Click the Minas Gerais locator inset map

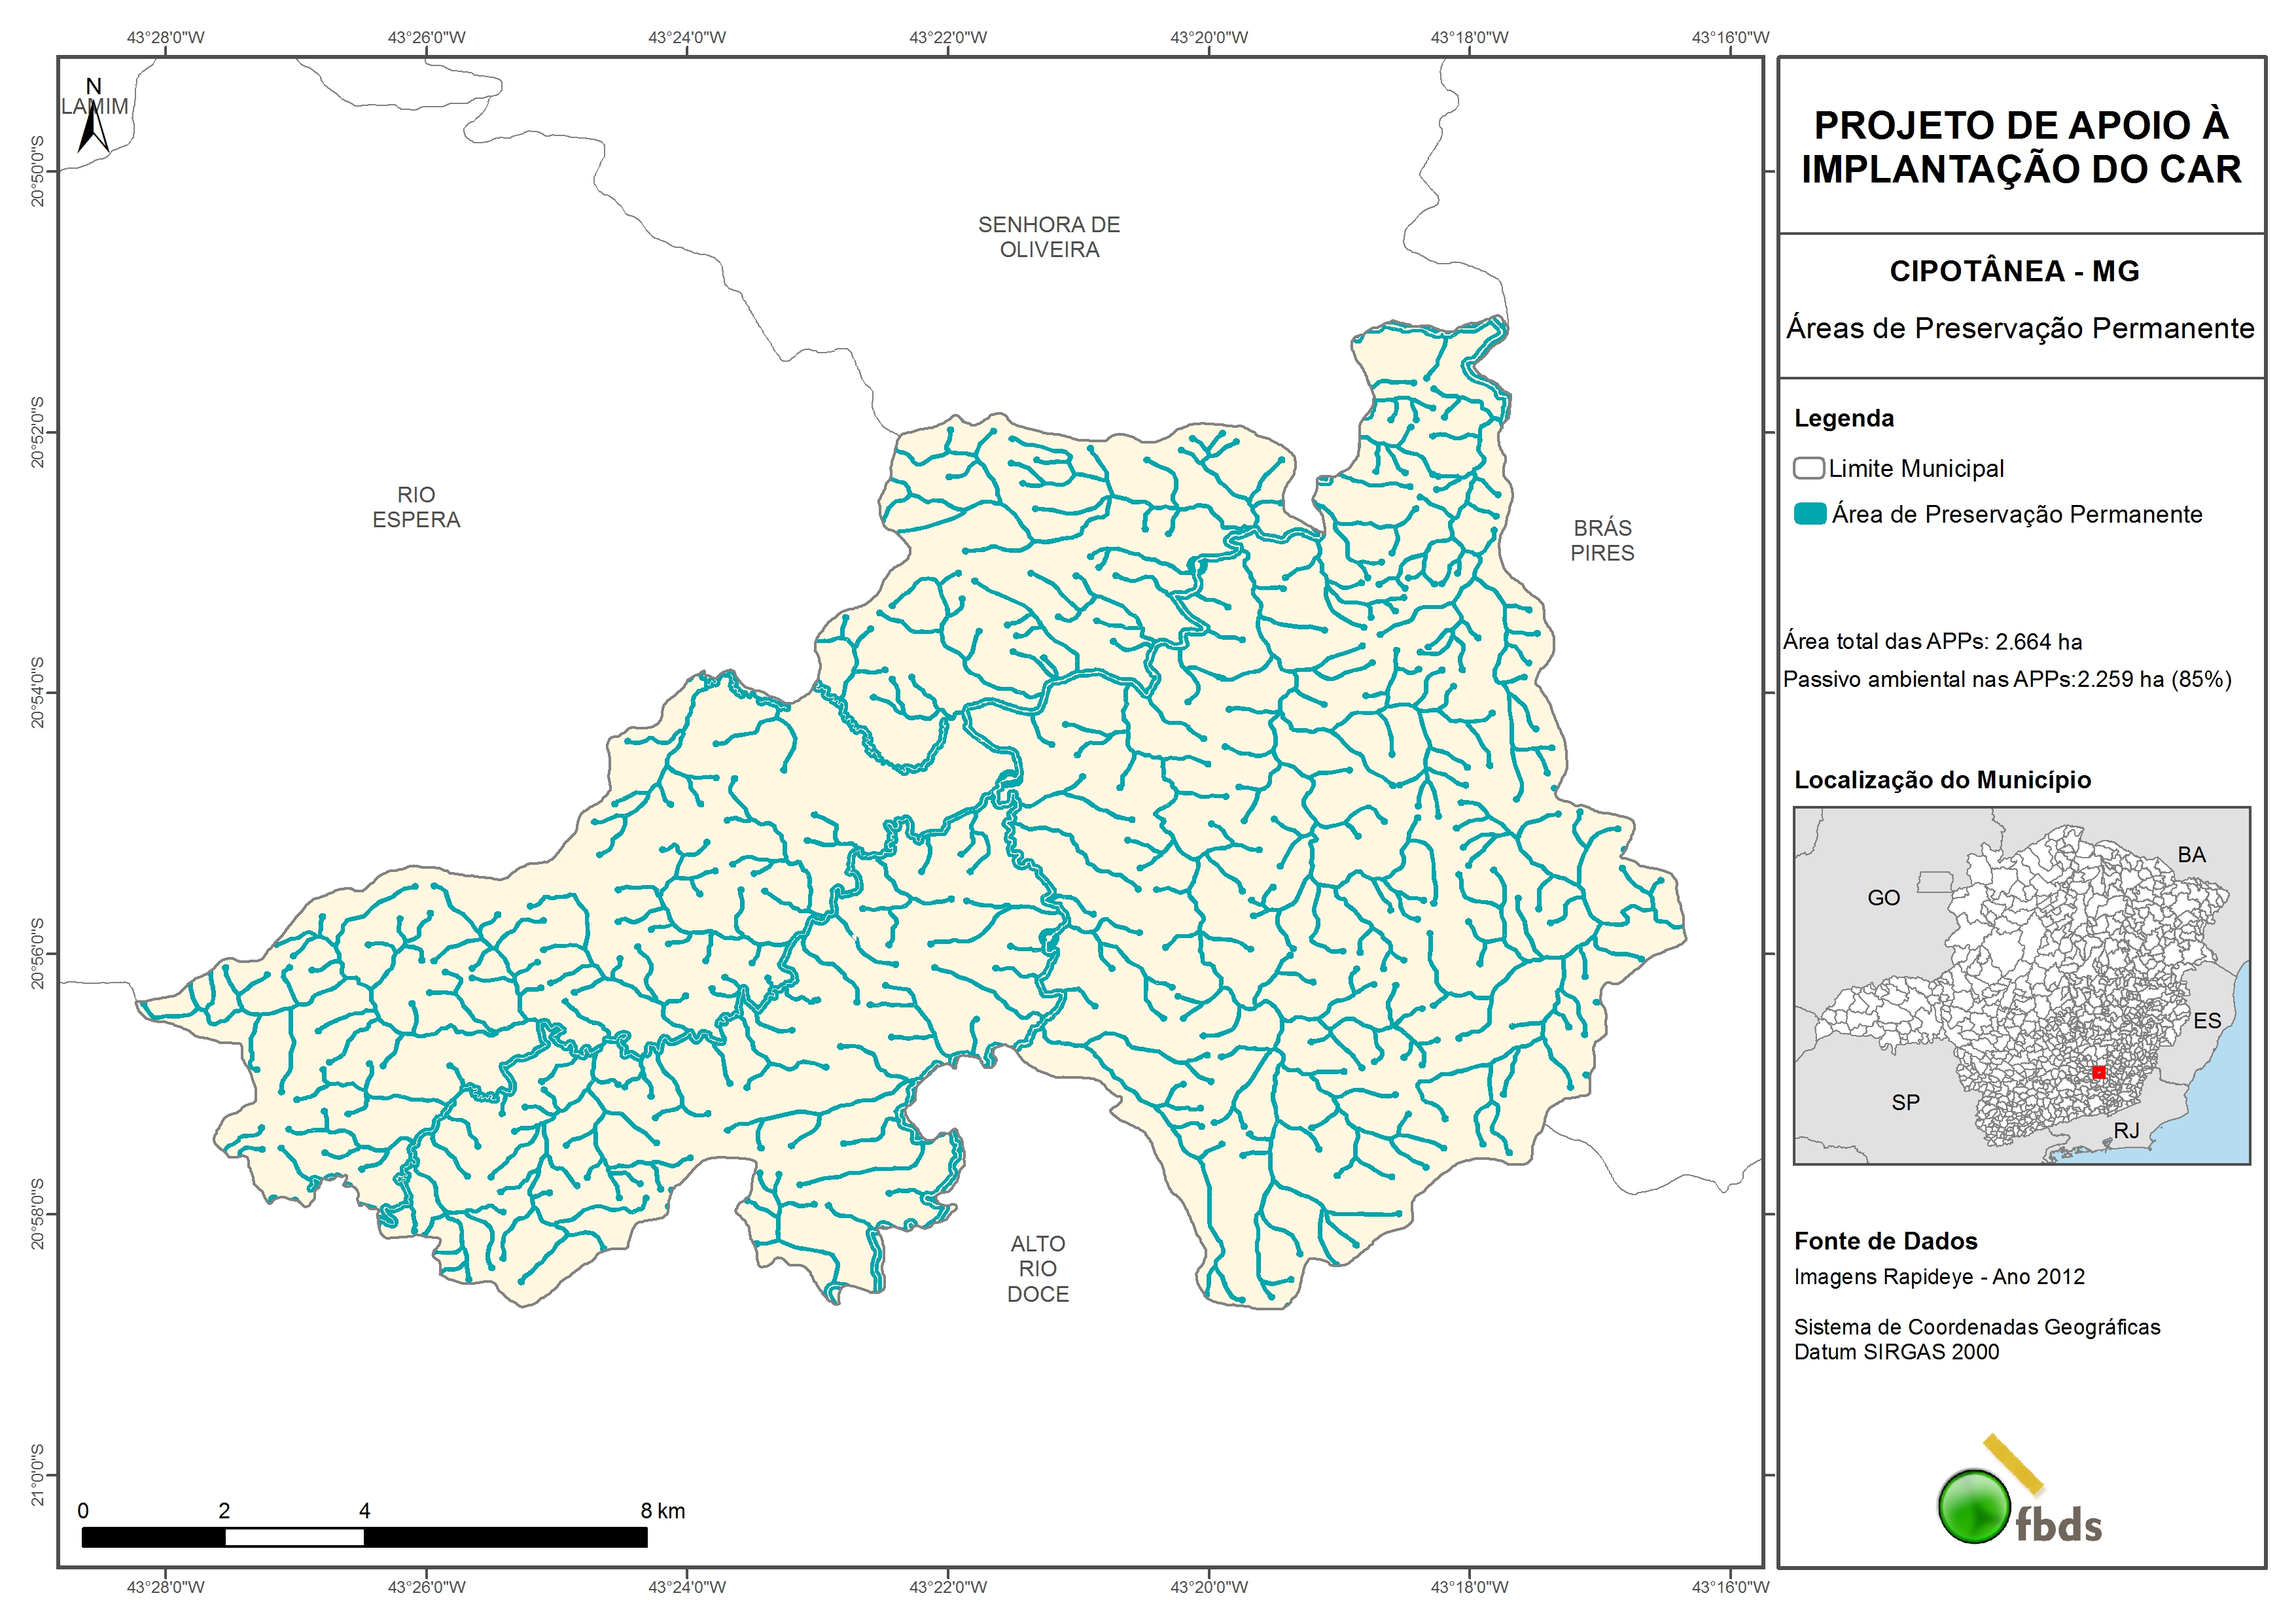point(2021,985)
